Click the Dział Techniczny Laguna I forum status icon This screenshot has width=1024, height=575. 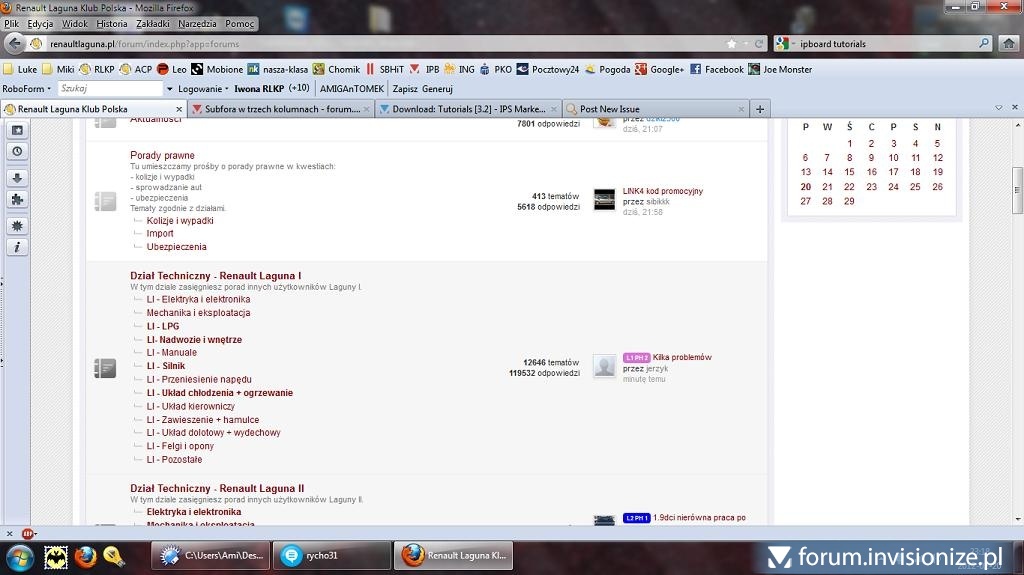tap(105, 368)
